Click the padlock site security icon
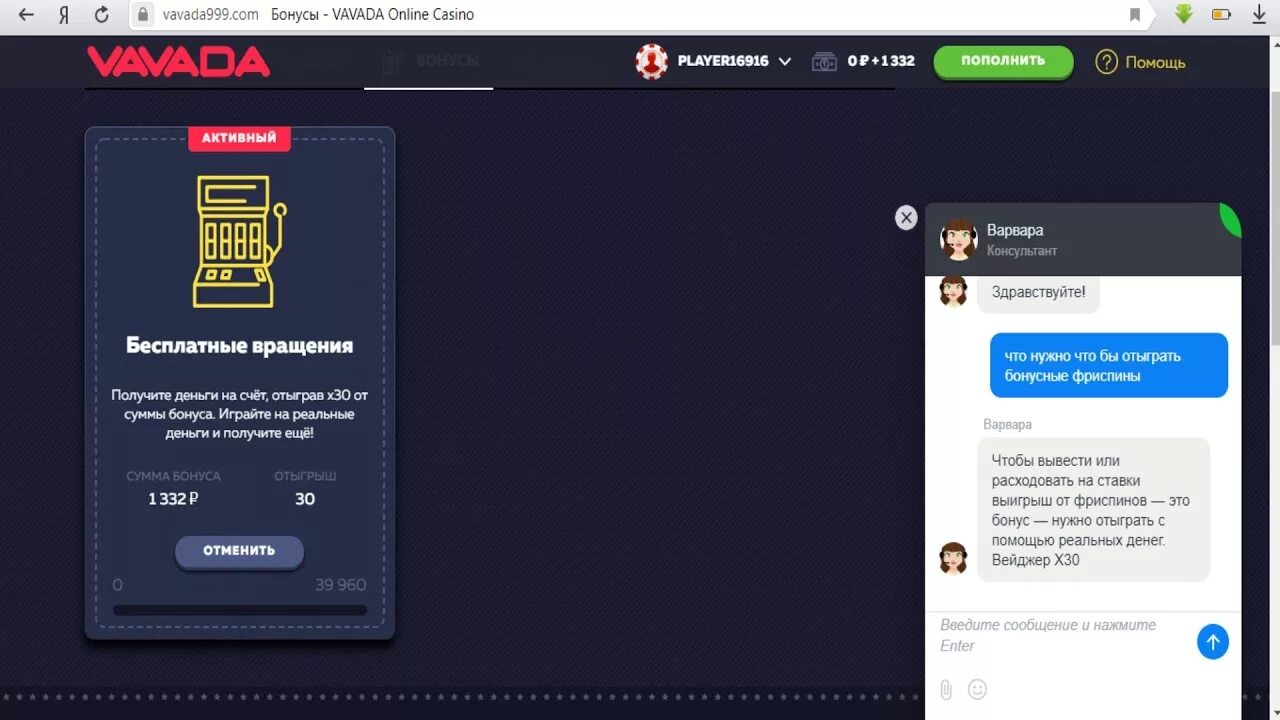 [143, 15]
